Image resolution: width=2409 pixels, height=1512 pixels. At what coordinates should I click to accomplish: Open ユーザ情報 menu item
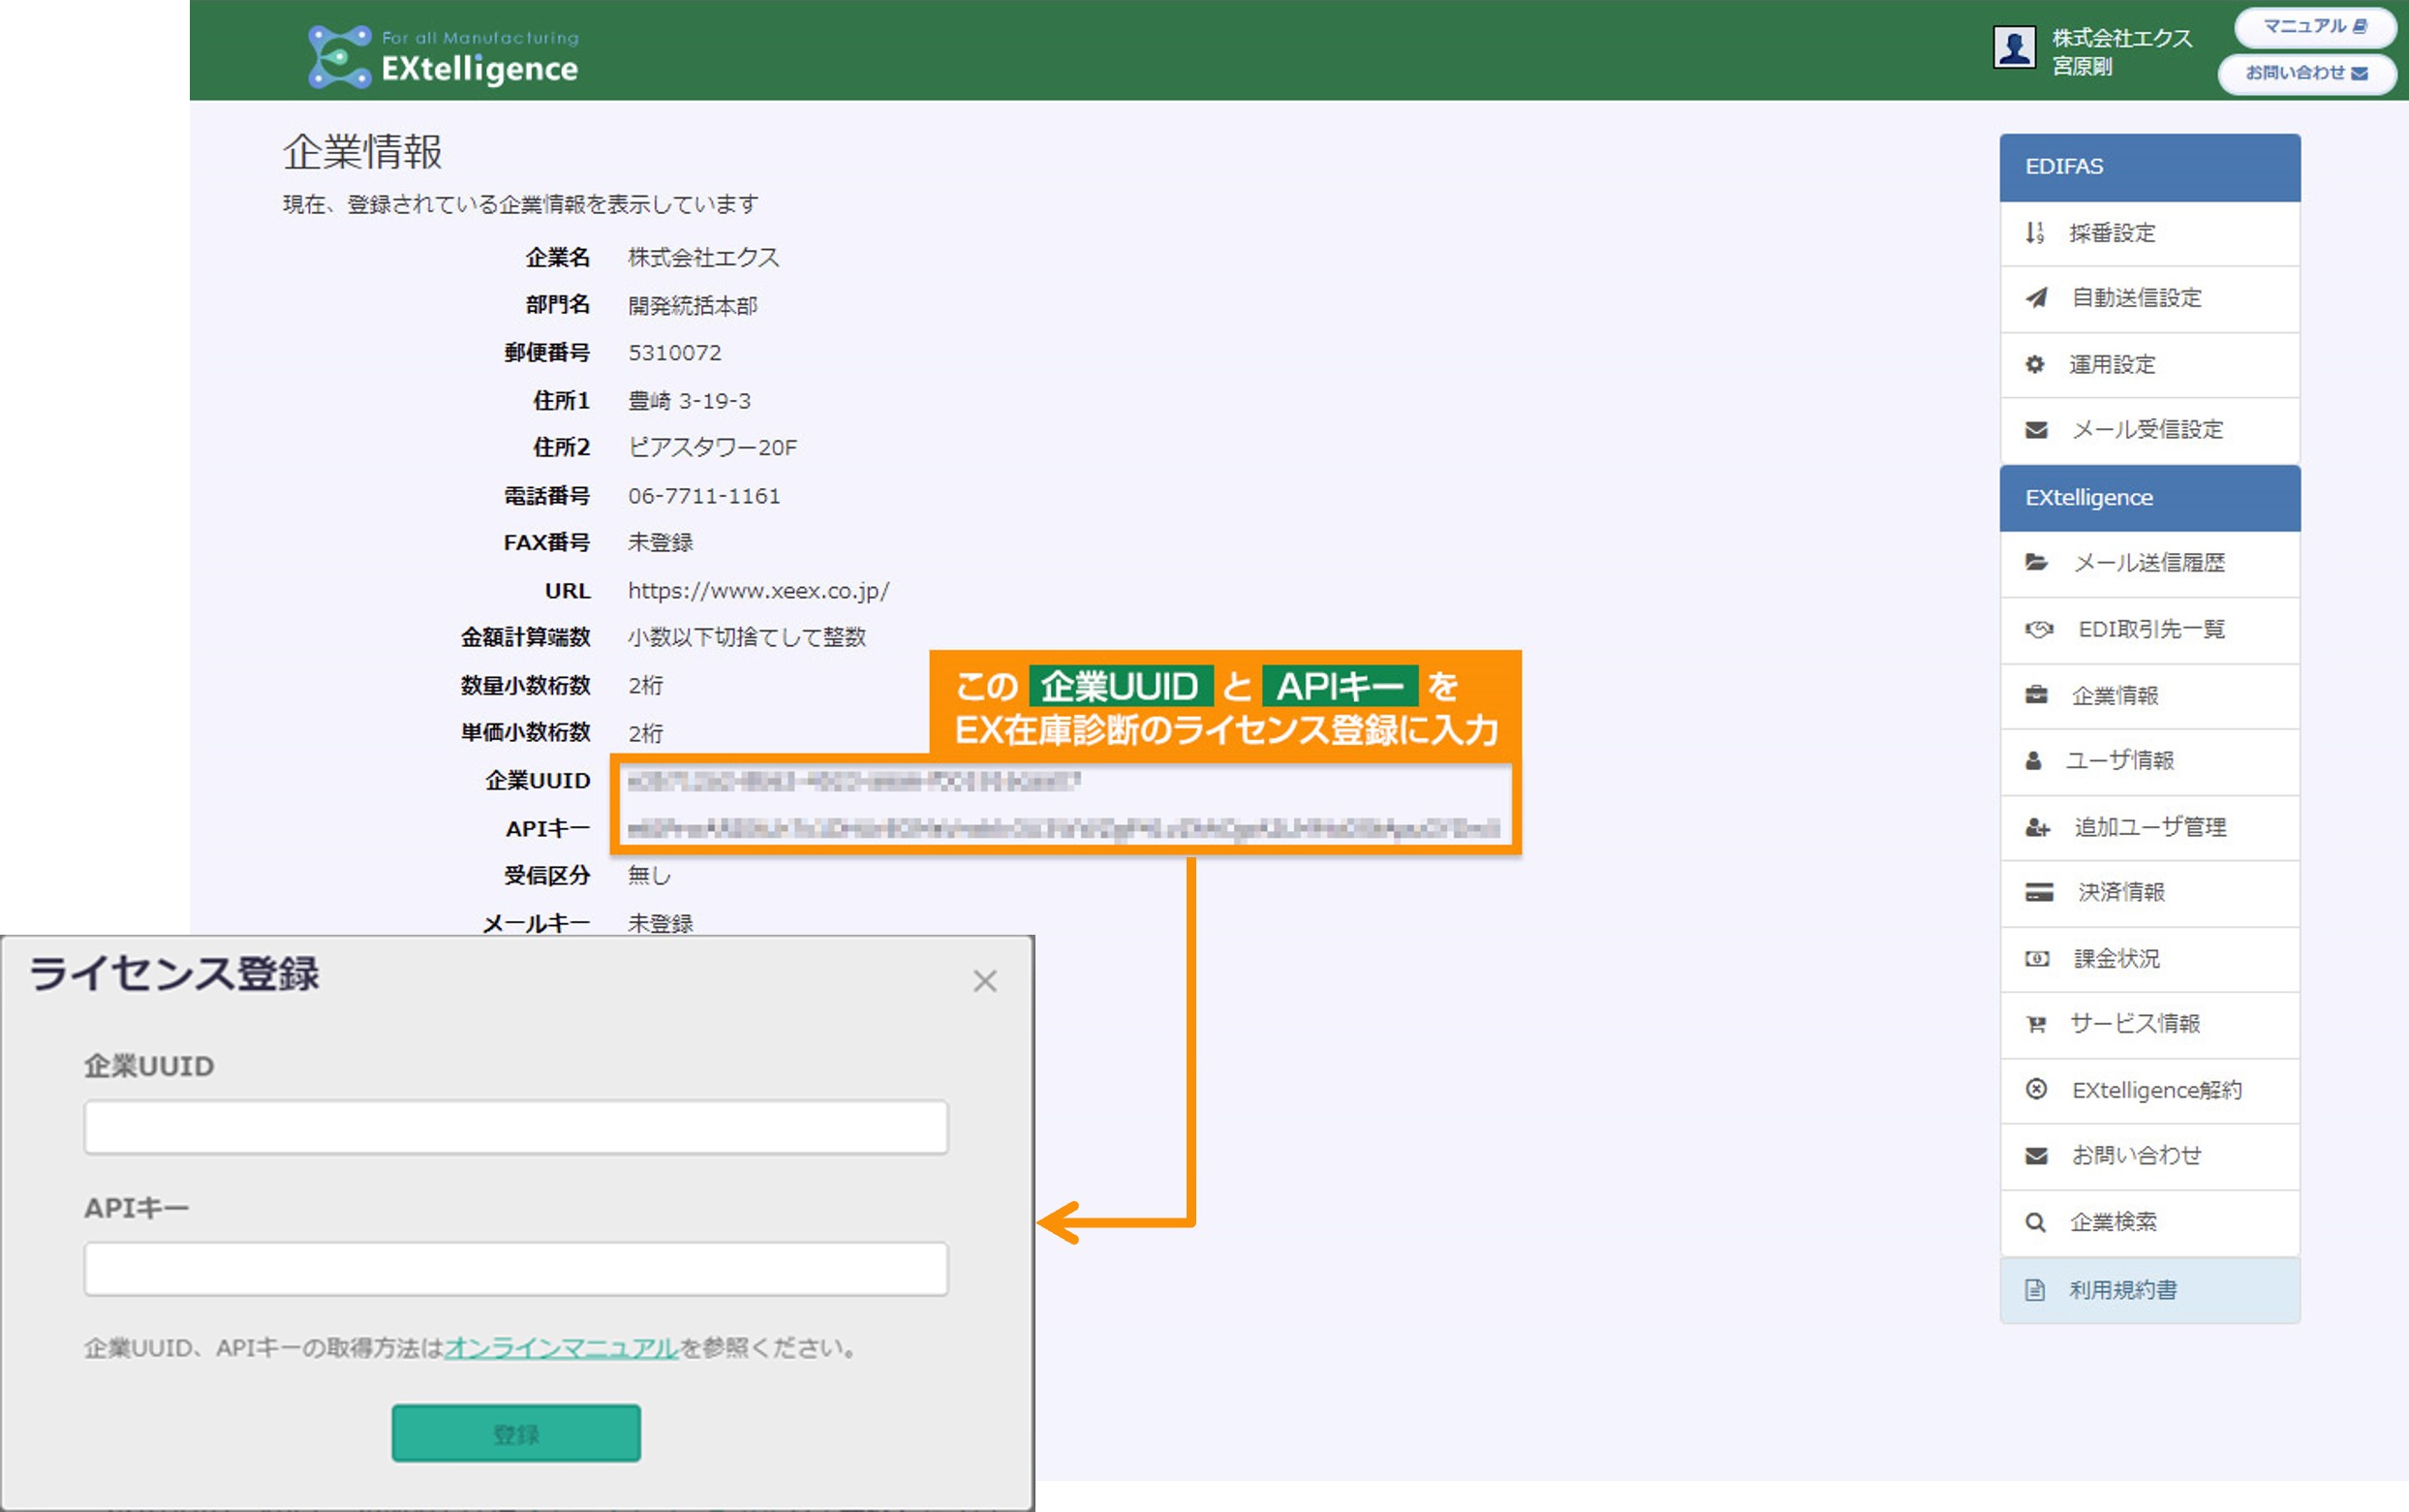tap(2149, 762)
